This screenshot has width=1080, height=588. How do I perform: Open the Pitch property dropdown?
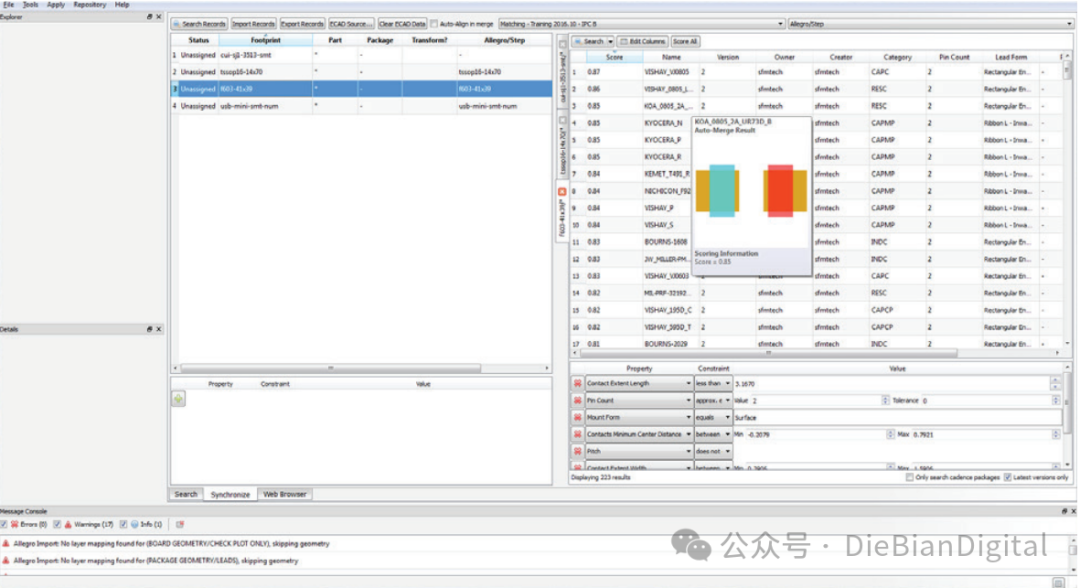[x=638, y=452]
